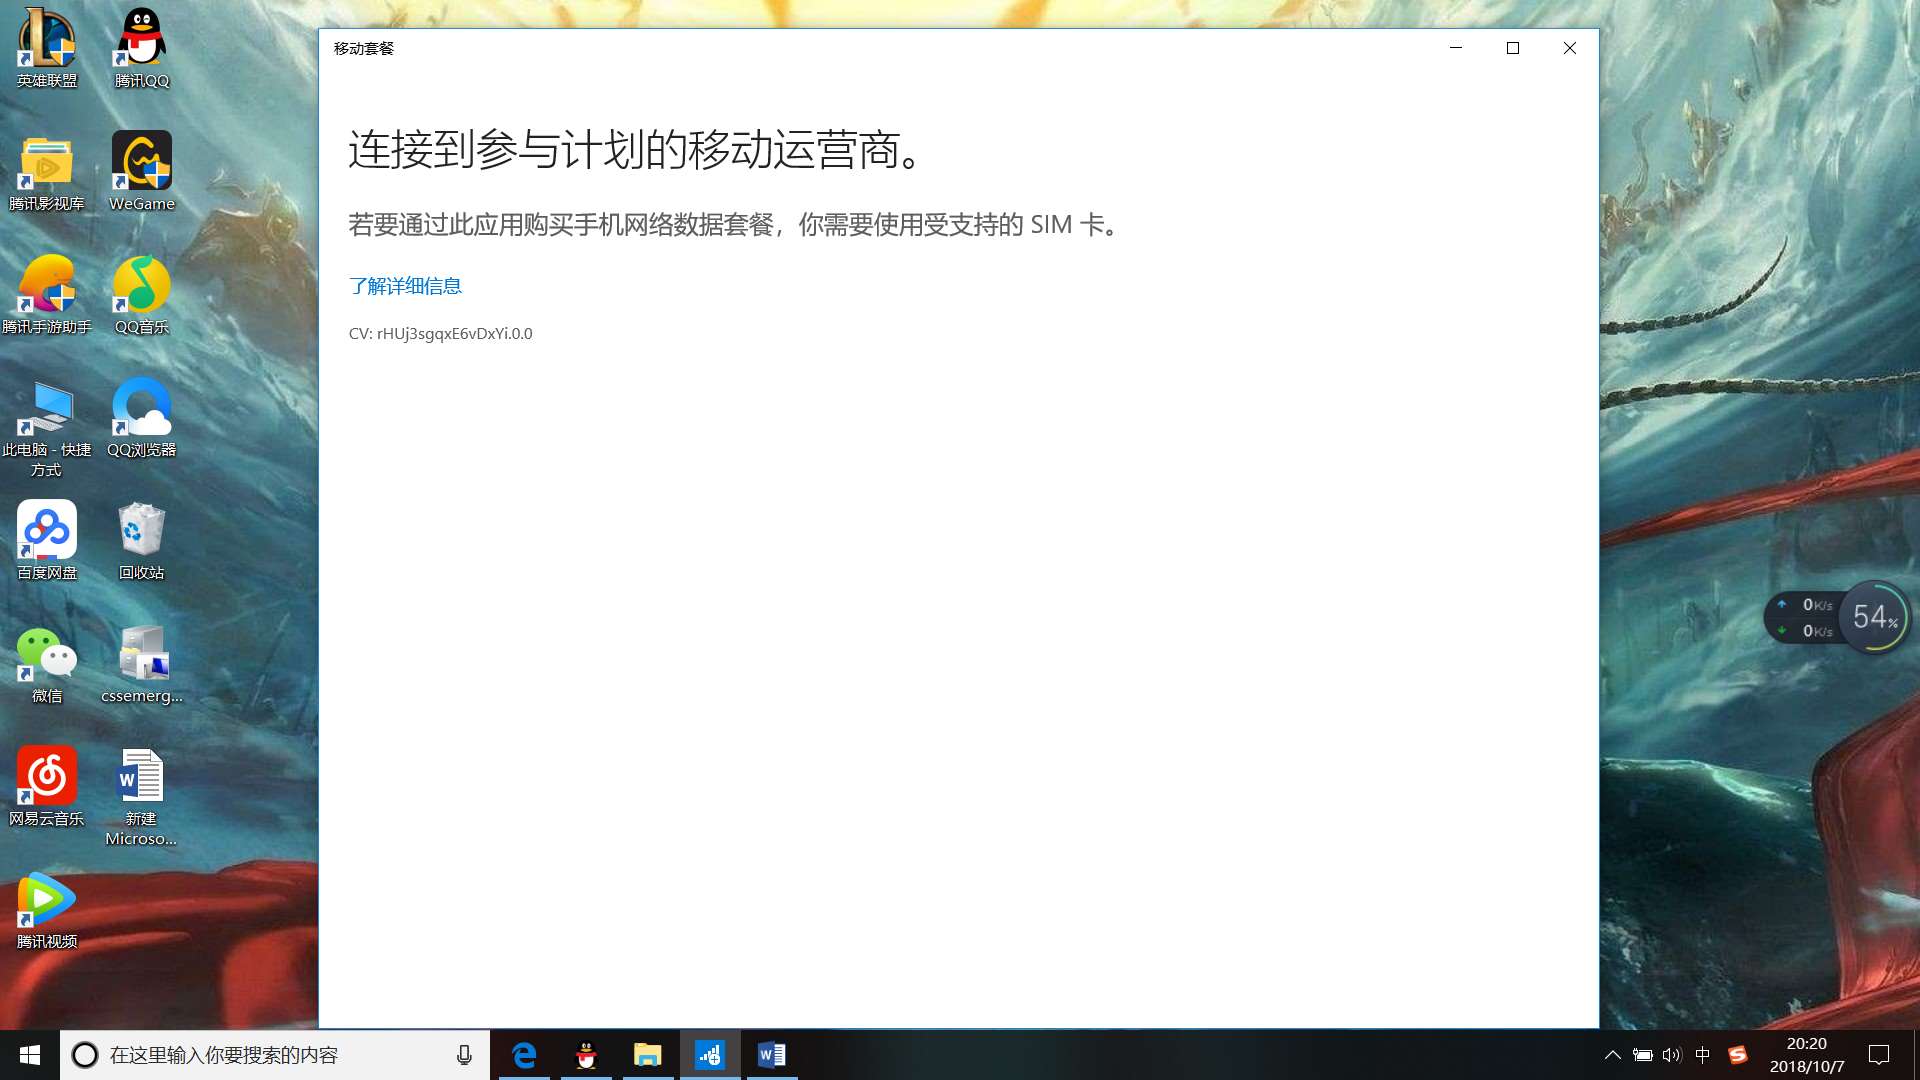Open the volume control tray icon
The height and width of the screenshot is (1080, 1920).
click(1672, 1055)
